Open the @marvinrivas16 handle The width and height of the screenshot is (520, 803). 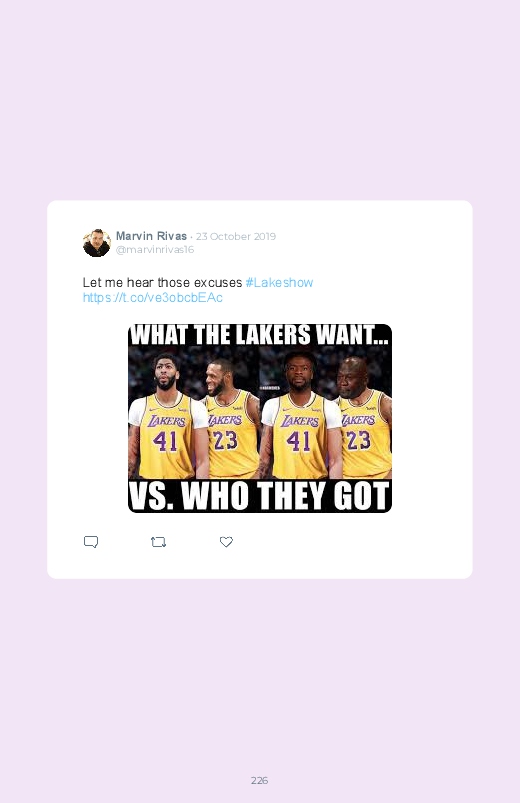point(155,249)
